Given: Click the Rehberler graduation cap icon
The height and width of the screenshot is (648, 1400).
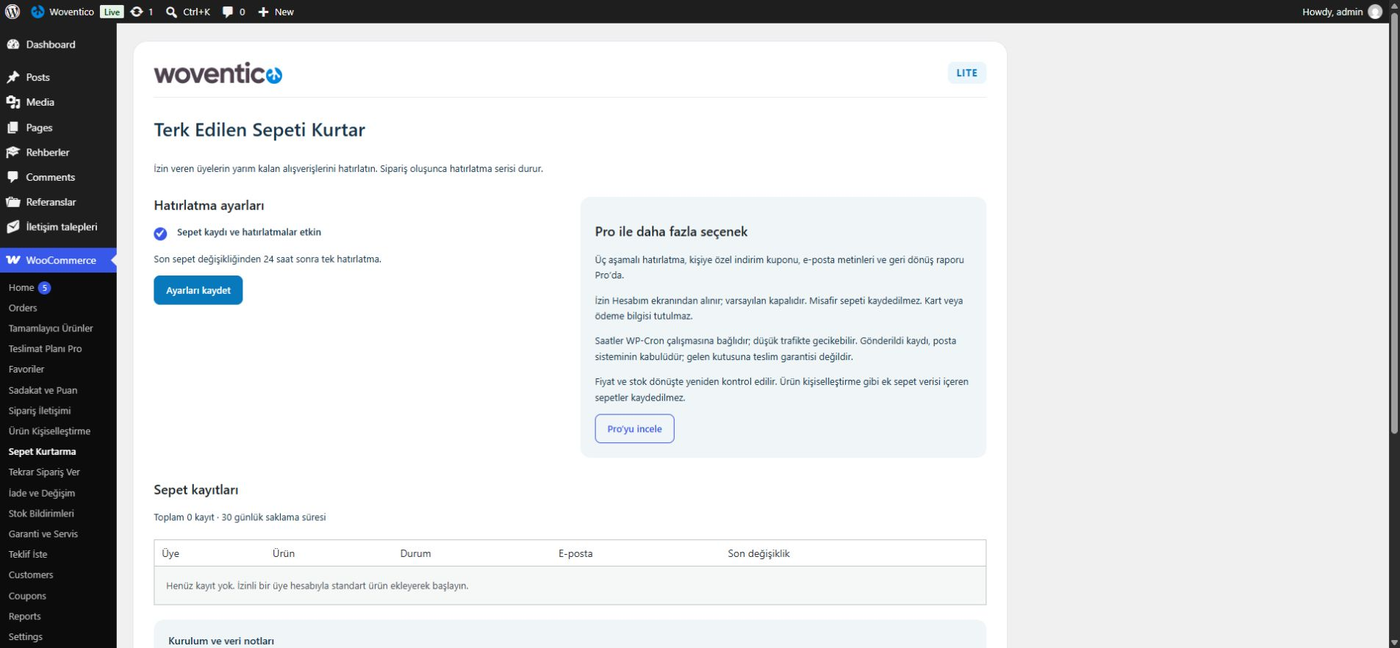Looking at the screenshot, I should 13,152.
